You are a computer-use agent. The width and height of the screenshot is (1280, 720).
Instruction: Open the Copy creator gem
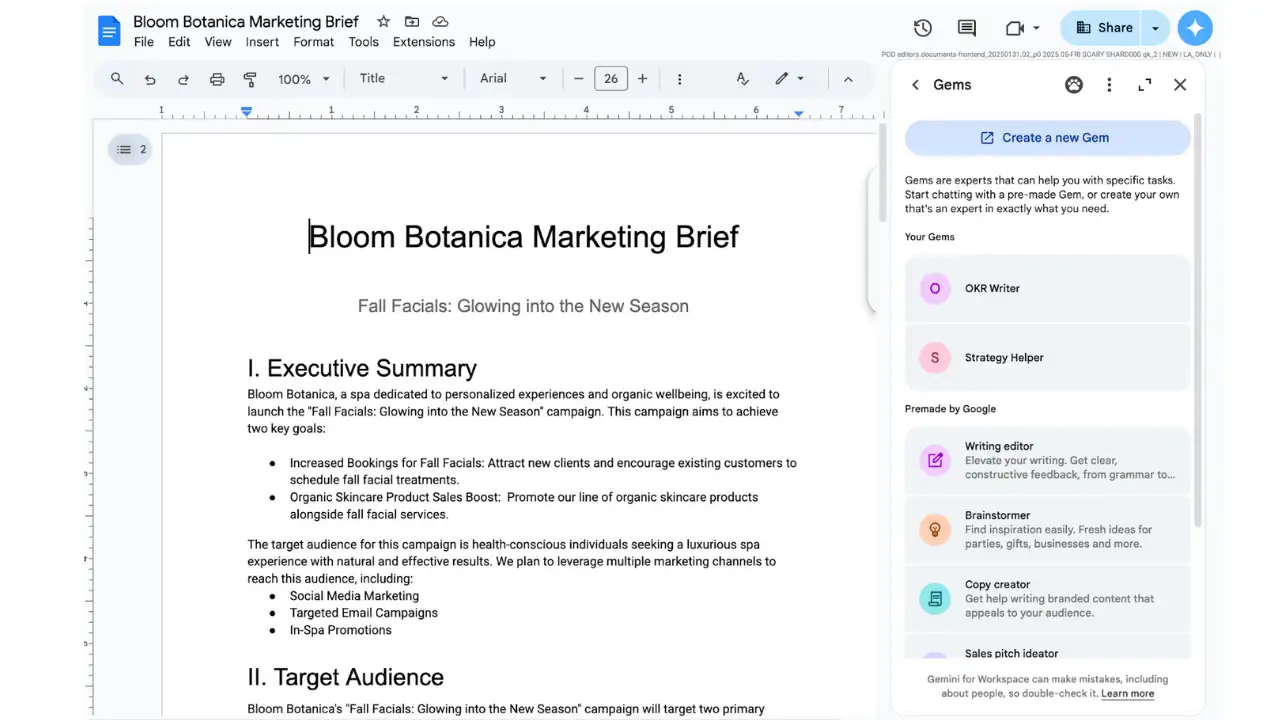[x=1048, y=599]
